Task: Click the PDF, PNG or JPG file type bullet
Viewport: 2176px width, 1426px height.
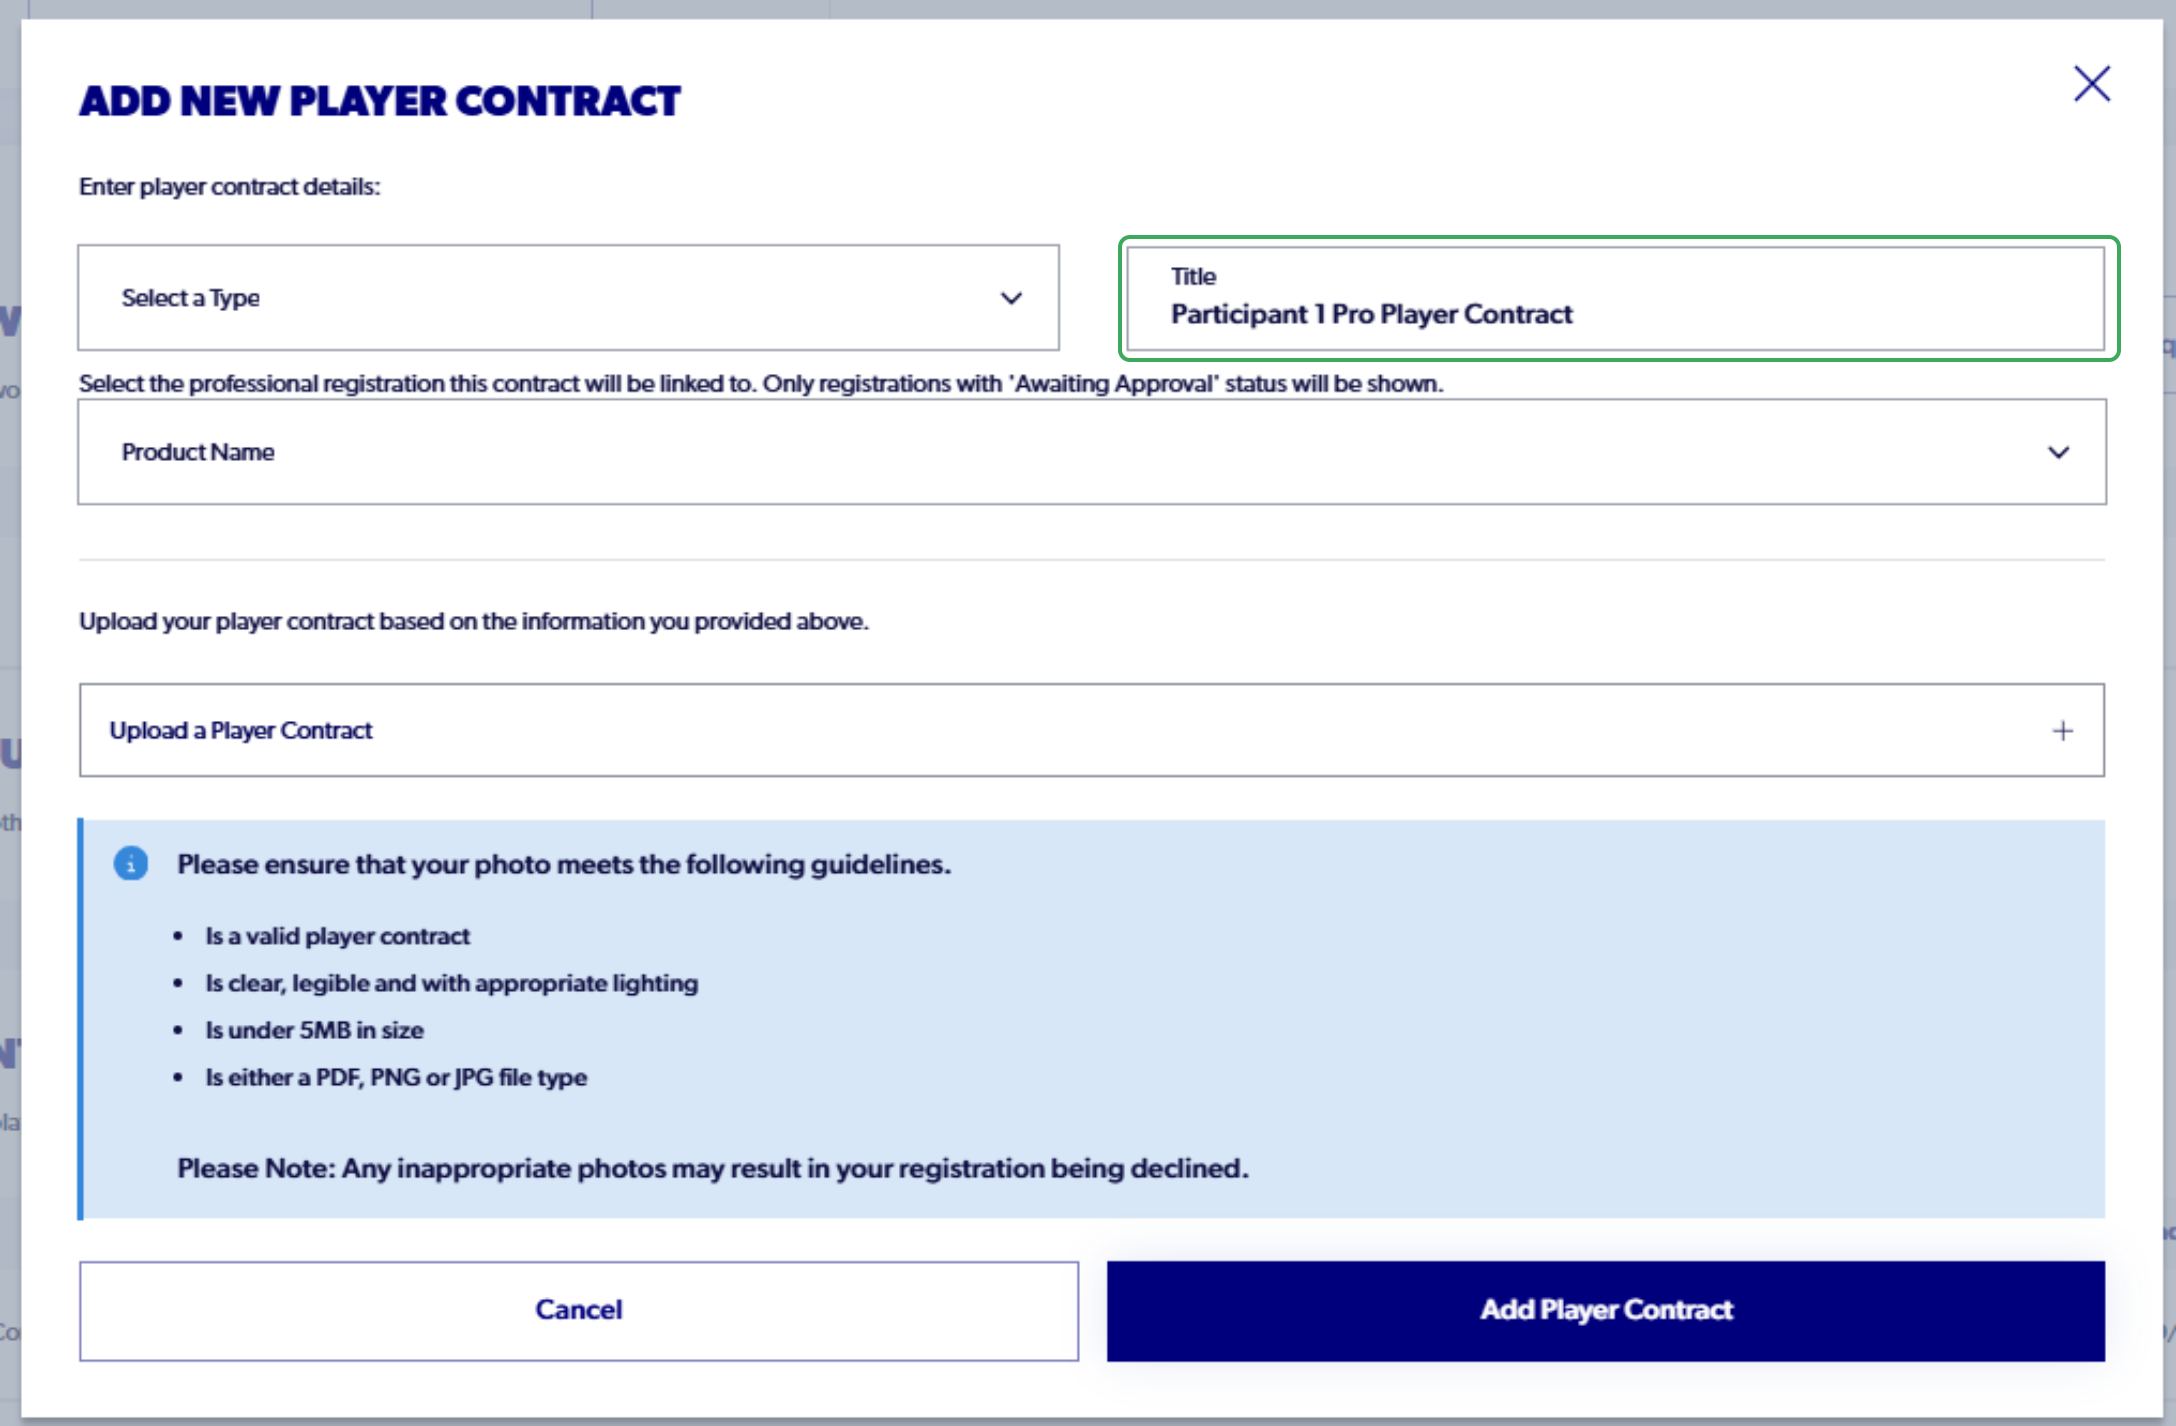Action: [x=396, y=1077]
